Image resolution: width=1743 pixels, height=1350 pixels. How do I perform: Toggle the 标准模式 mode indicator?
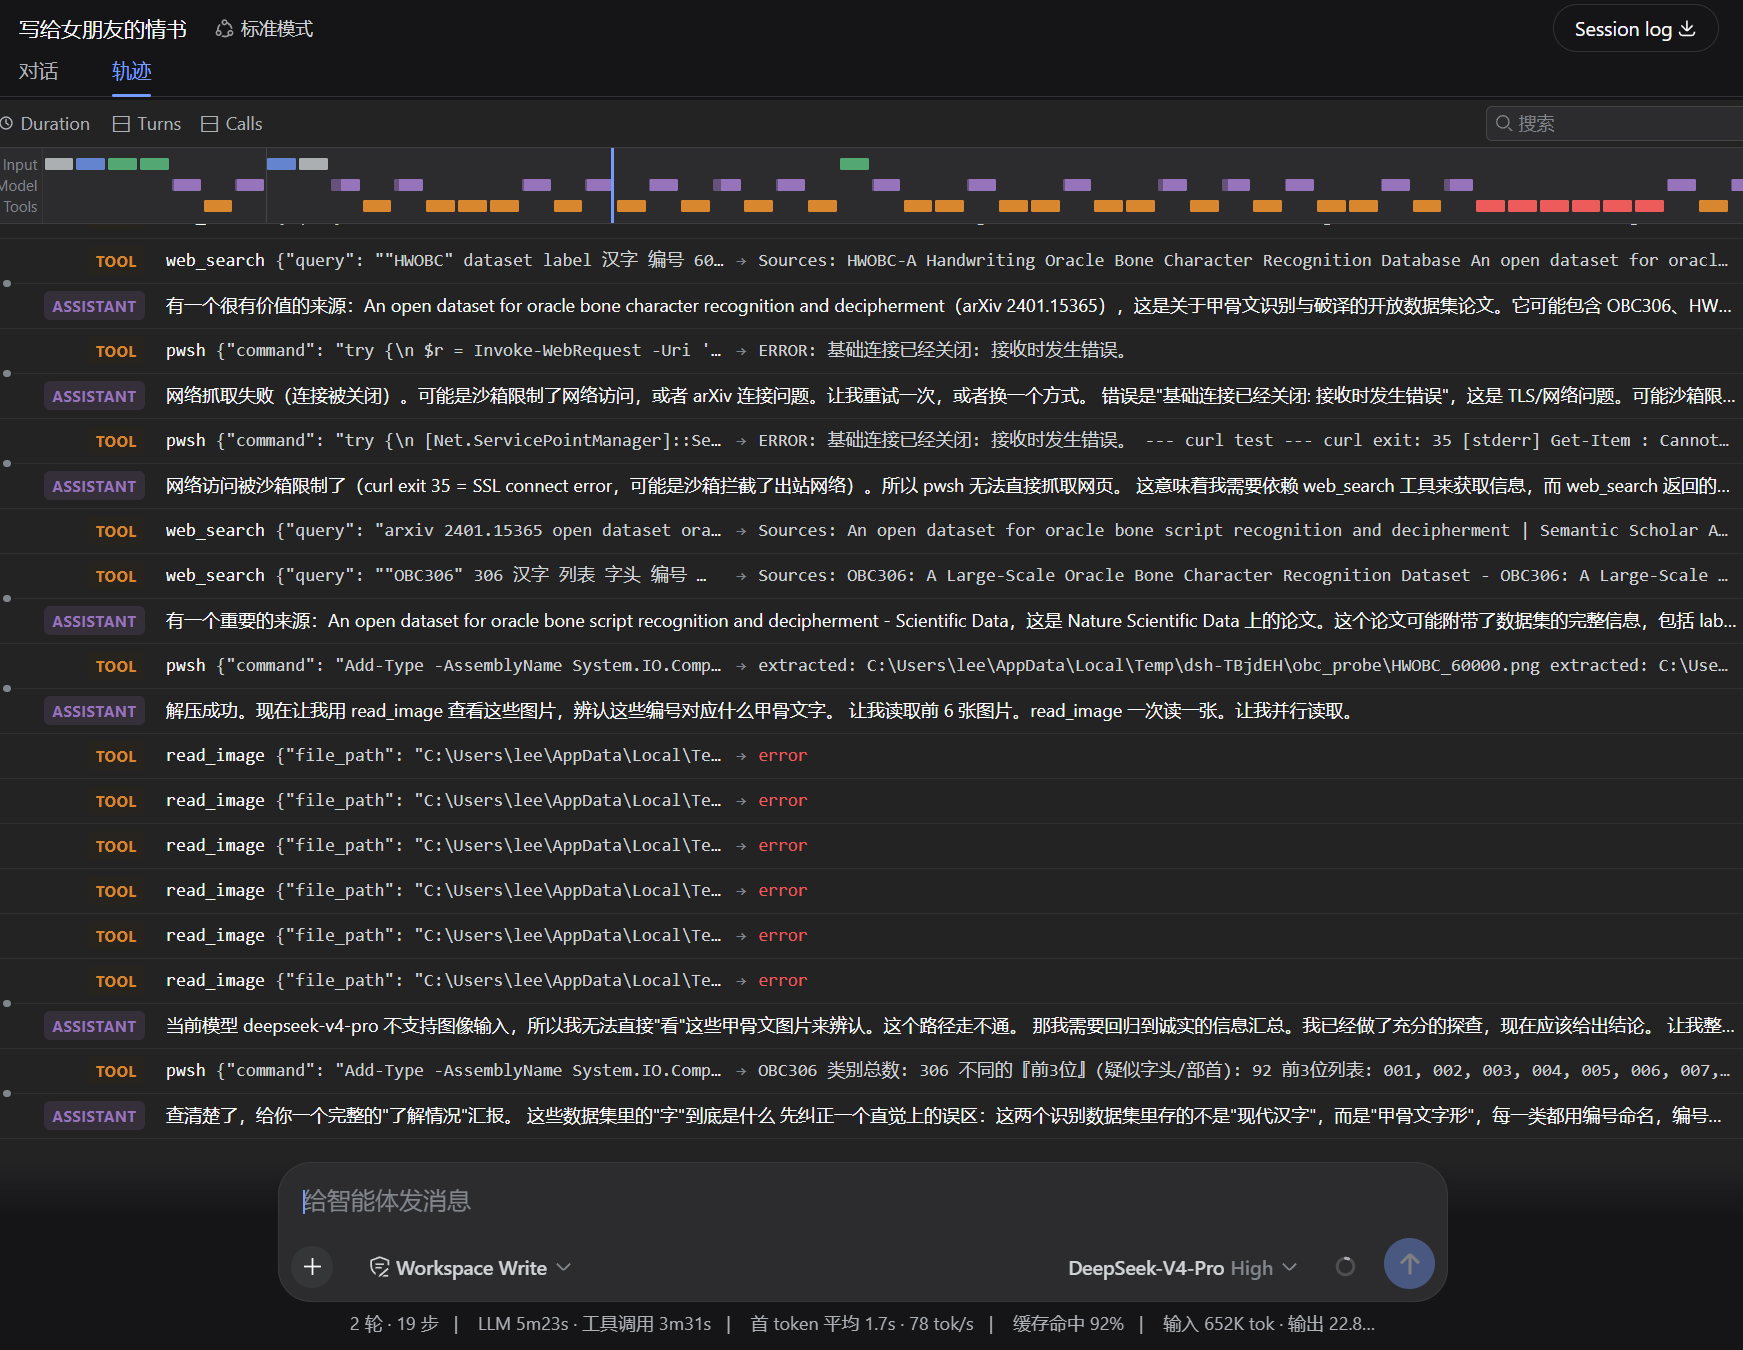point(264,29)
